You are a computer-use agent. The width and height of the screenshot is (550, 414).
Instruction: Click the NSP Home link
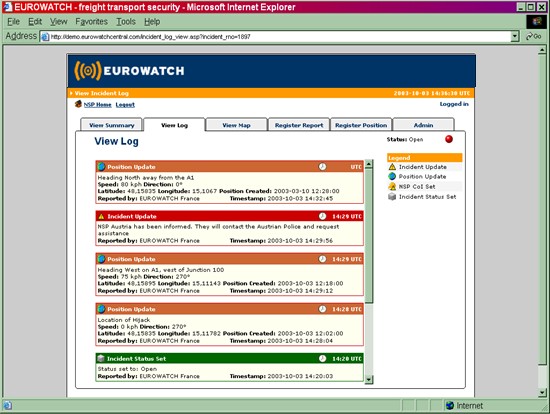coord(98,105)
